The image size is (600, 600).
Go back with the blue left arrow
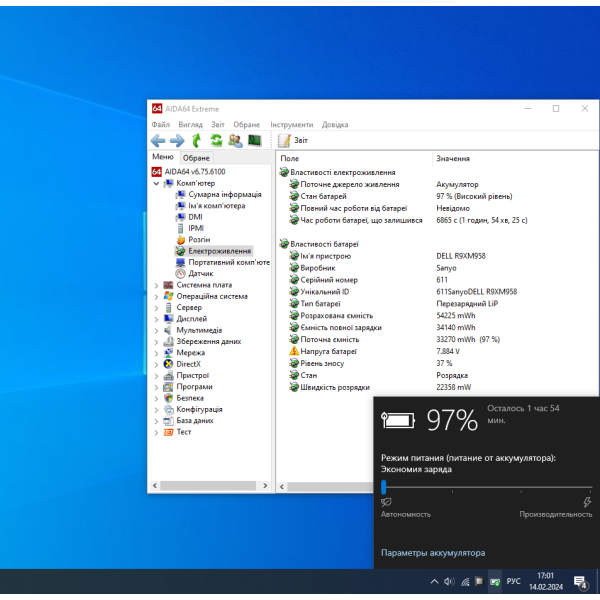158,141
